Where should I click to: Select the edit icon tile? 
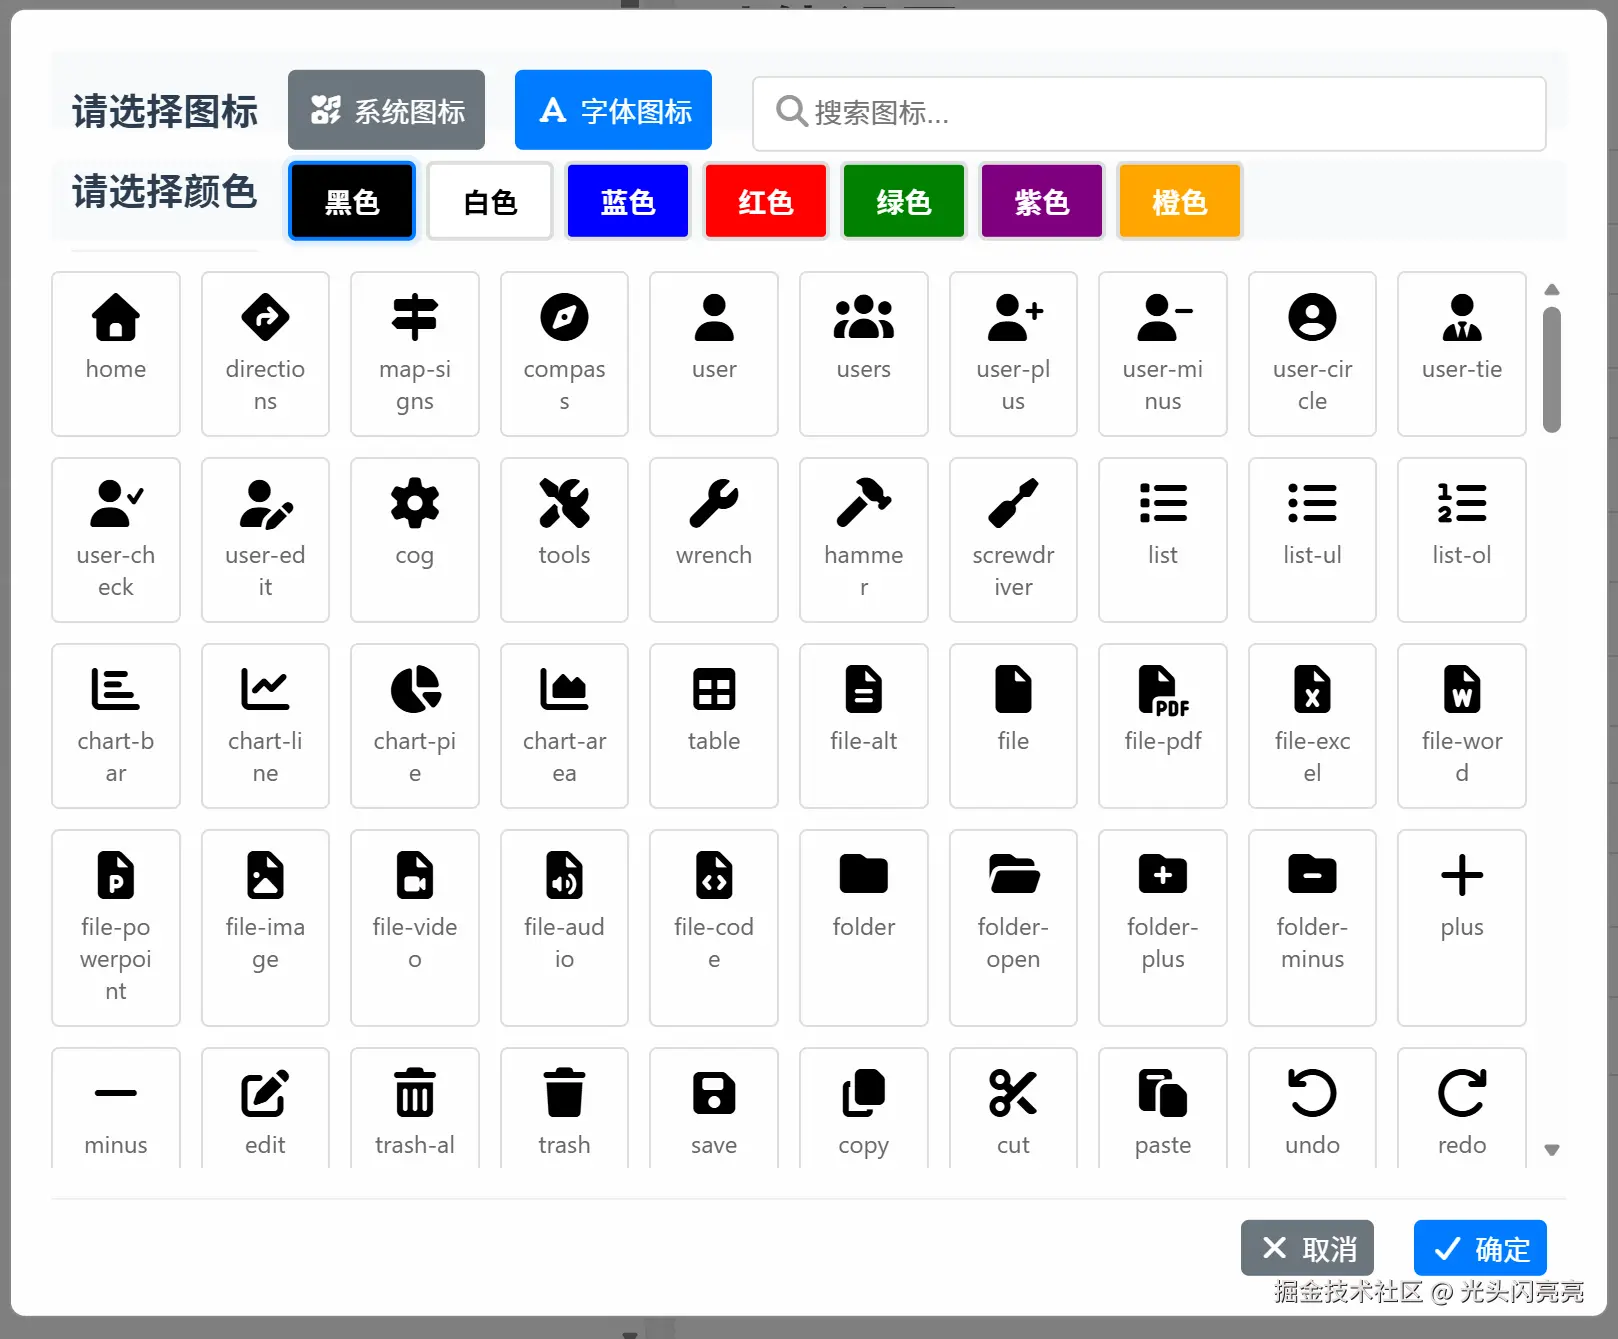point(265,1108)
